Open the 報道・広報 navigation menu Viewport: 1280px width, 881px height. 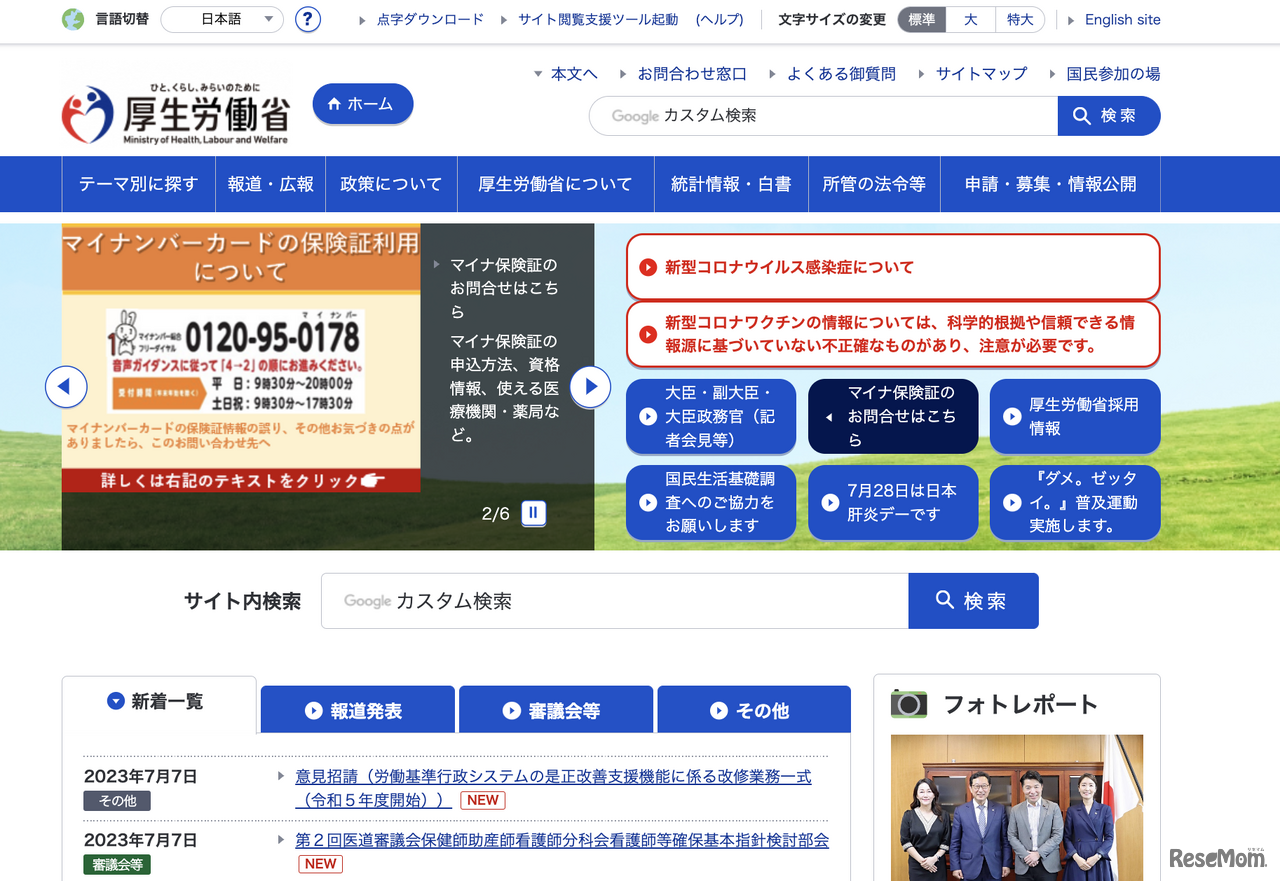270,184
